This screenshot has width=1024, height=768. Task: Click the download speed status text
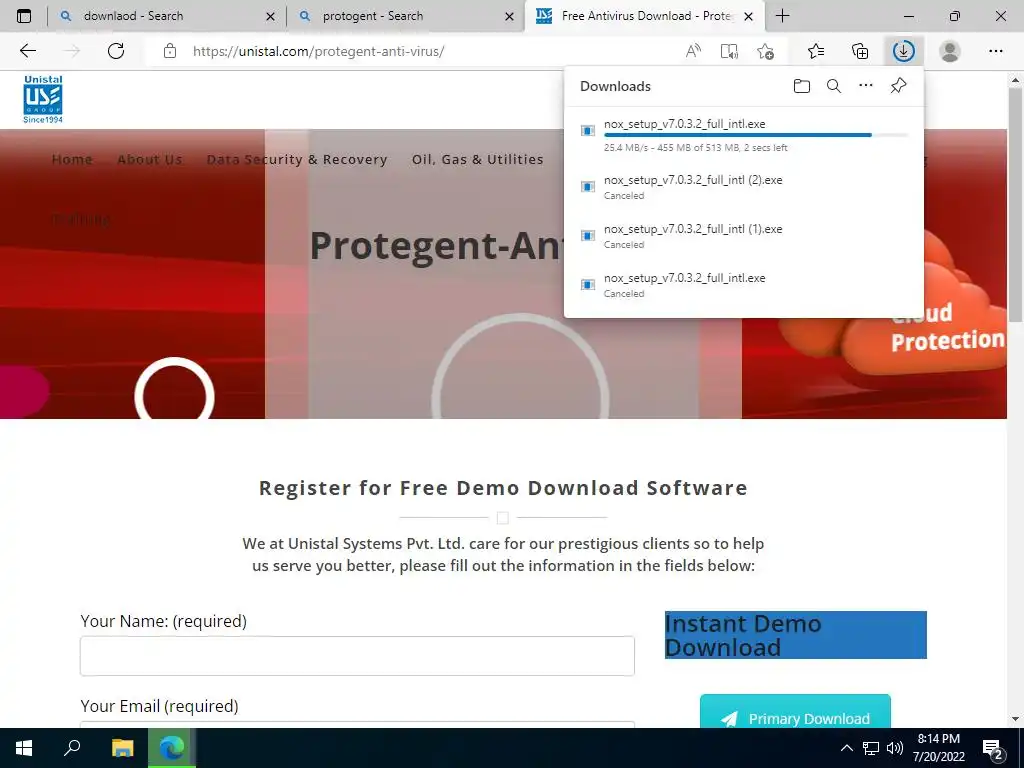click(696, 148)
